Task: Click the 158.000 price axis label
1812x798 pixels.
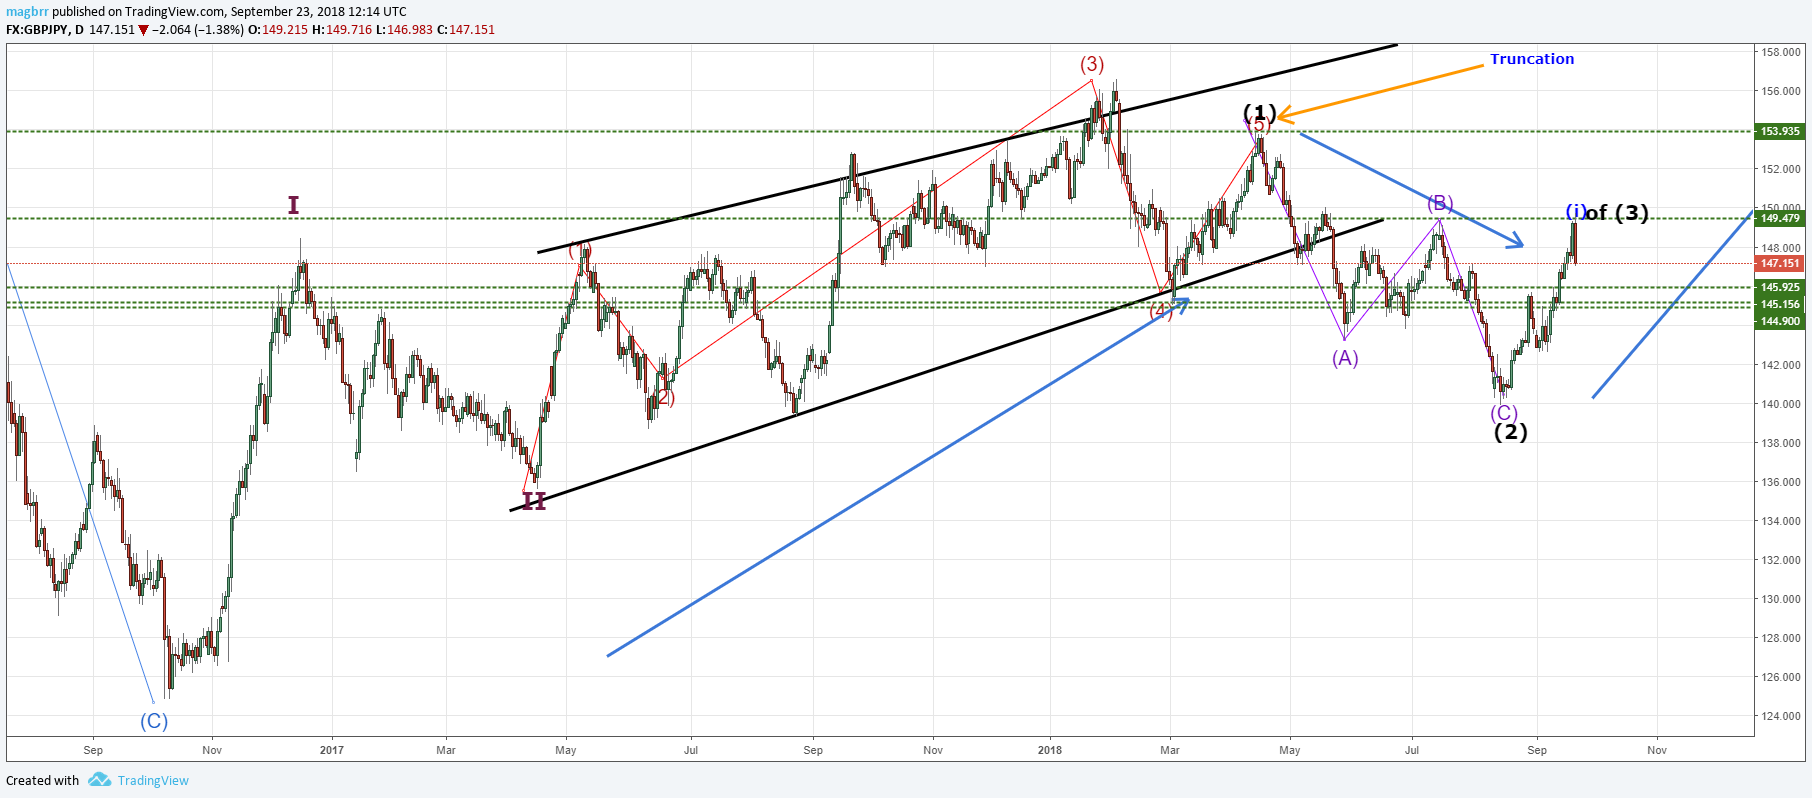Action: (1781, 52)
